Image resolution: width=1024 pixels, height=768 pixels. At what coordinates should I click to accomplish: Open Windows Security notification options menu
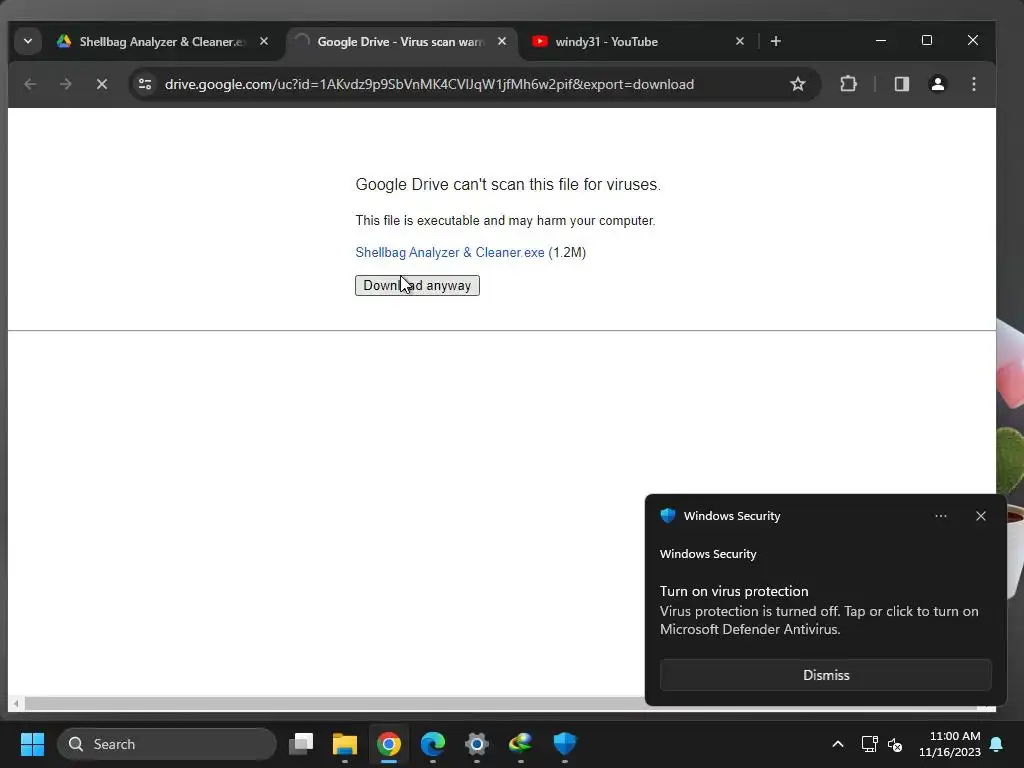[x=940, y=516]
